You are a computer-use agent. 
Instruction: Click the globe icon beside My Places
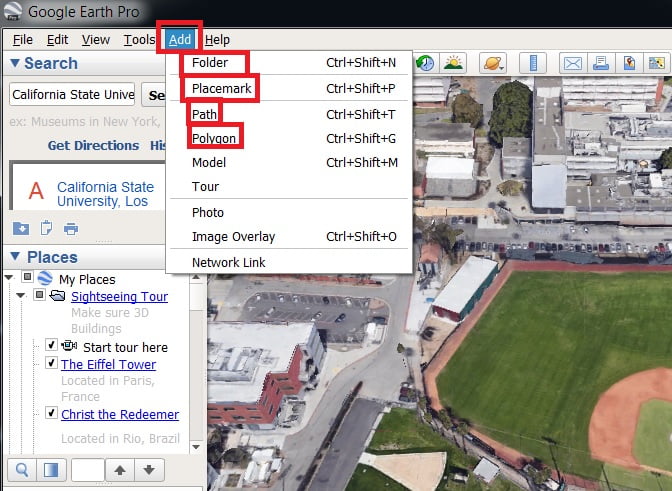tap(45, 278)
